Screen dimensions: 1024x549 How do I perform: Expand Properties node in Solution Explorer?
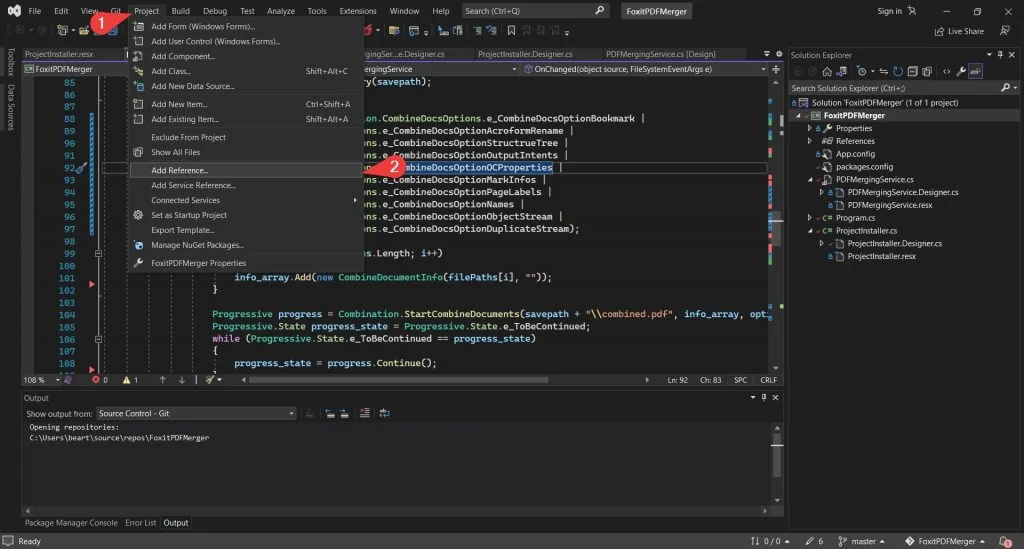810,129
